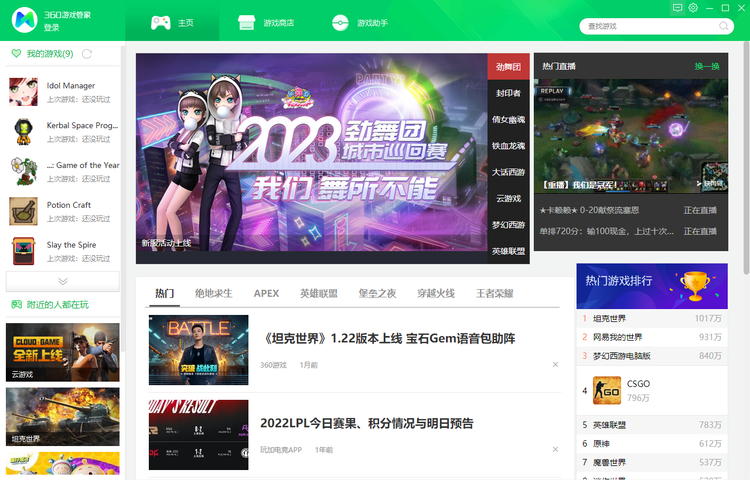Expand the my games list chevron
This screenshot has height=480, width=750.
click(x=63, y=281)
